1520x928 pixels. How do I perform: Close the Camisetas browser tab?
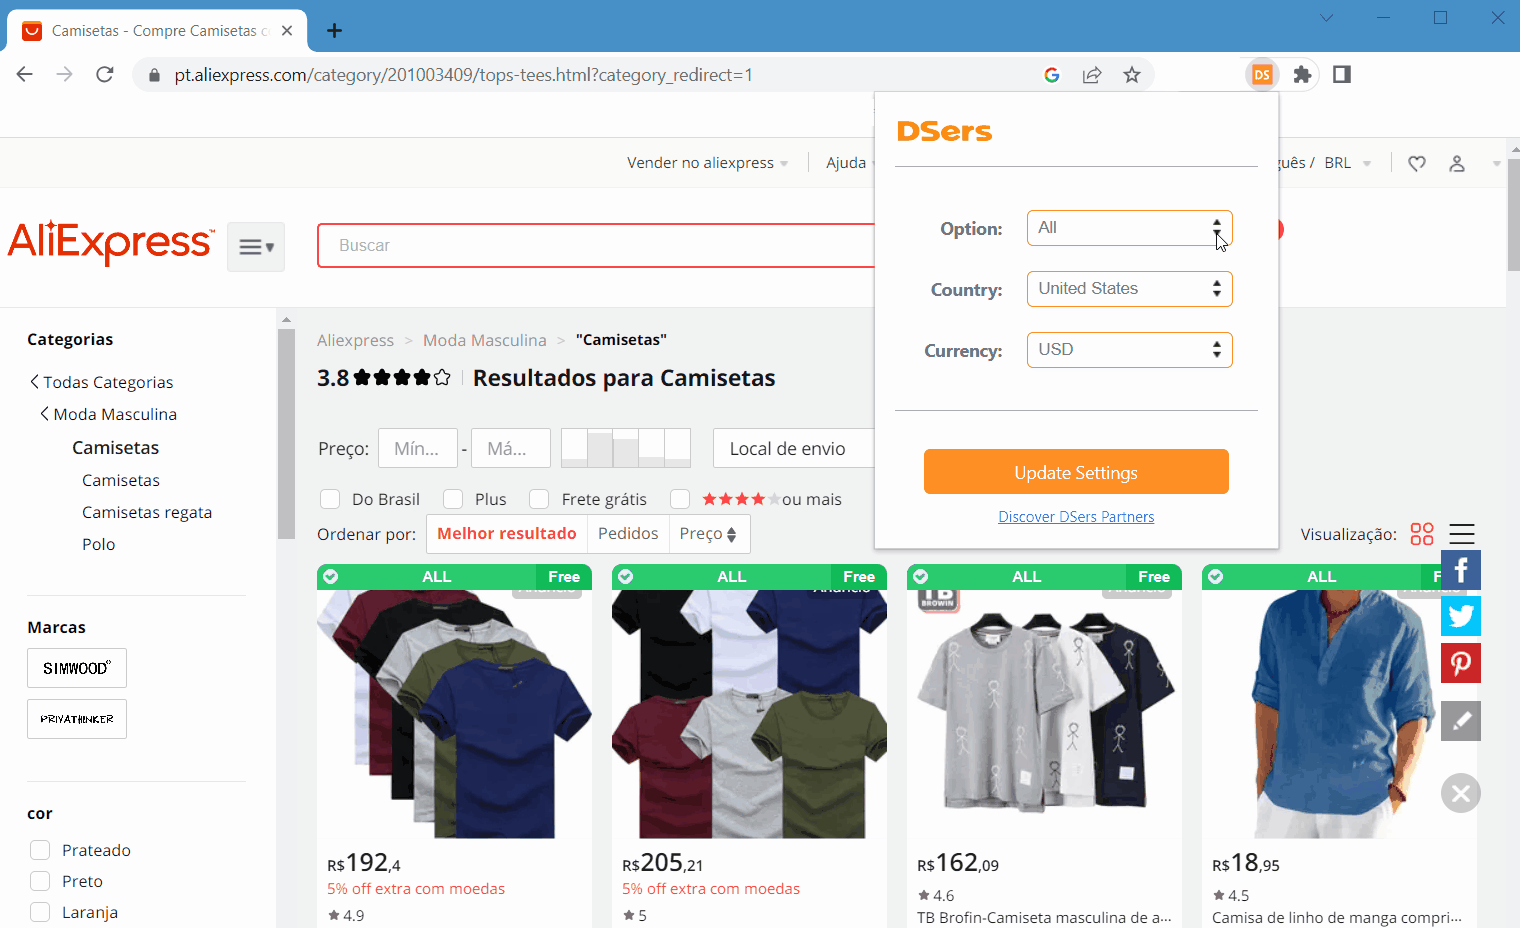[x=287, y=31]
